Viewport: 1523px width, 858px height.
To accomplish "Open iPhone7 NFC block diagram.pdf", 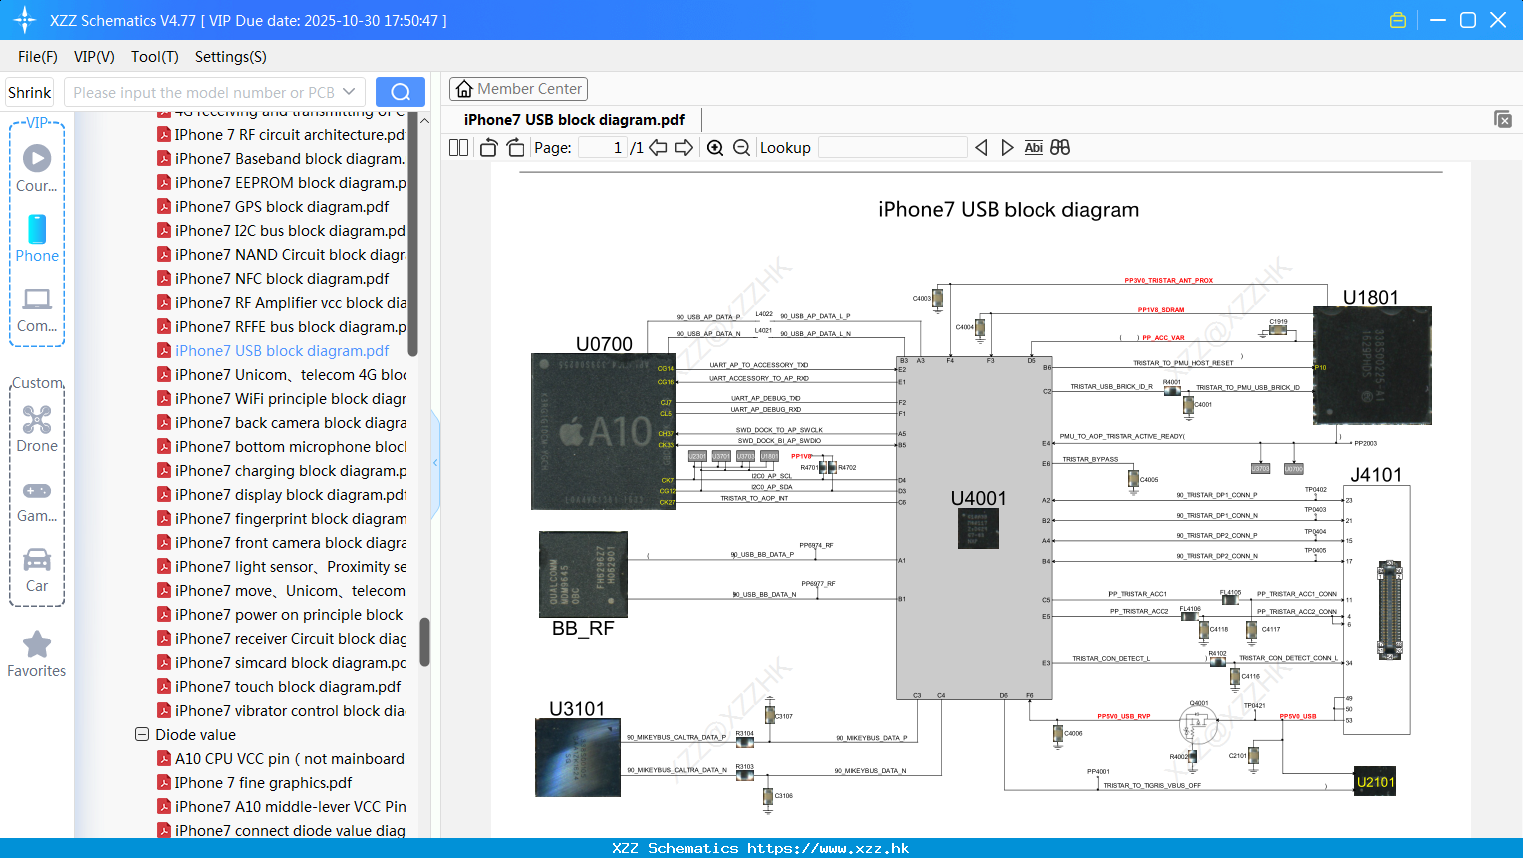I will (273, 279).
